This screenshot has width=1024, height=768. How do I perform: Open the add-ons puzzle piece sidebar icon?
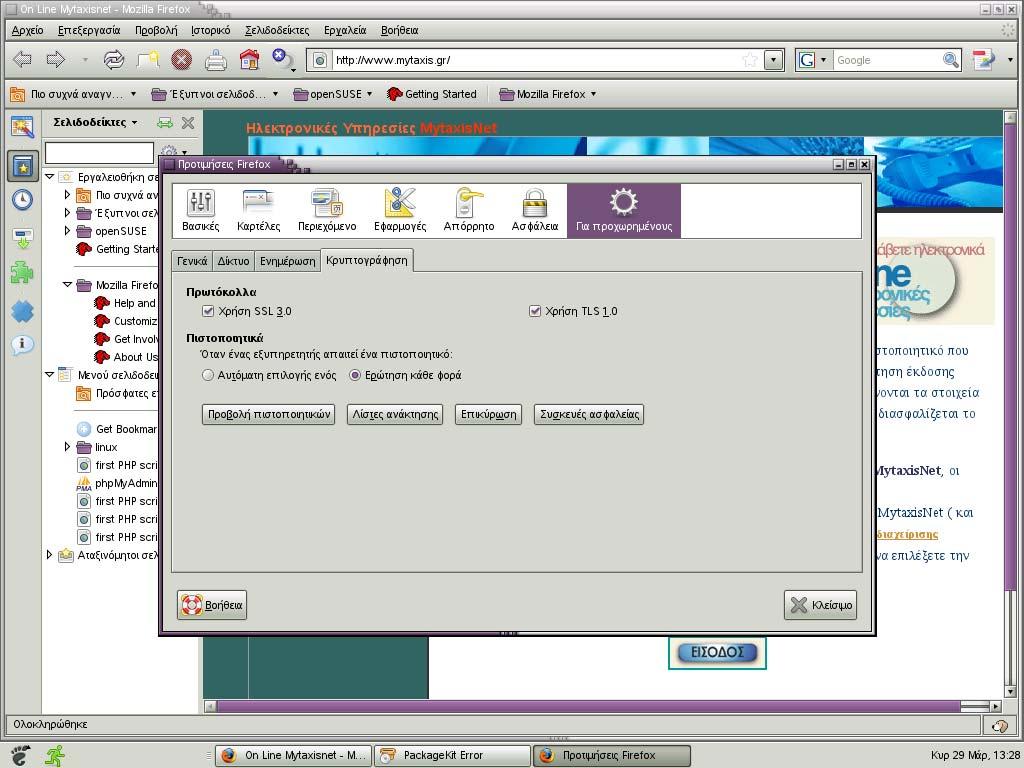[x=22, y=273]
